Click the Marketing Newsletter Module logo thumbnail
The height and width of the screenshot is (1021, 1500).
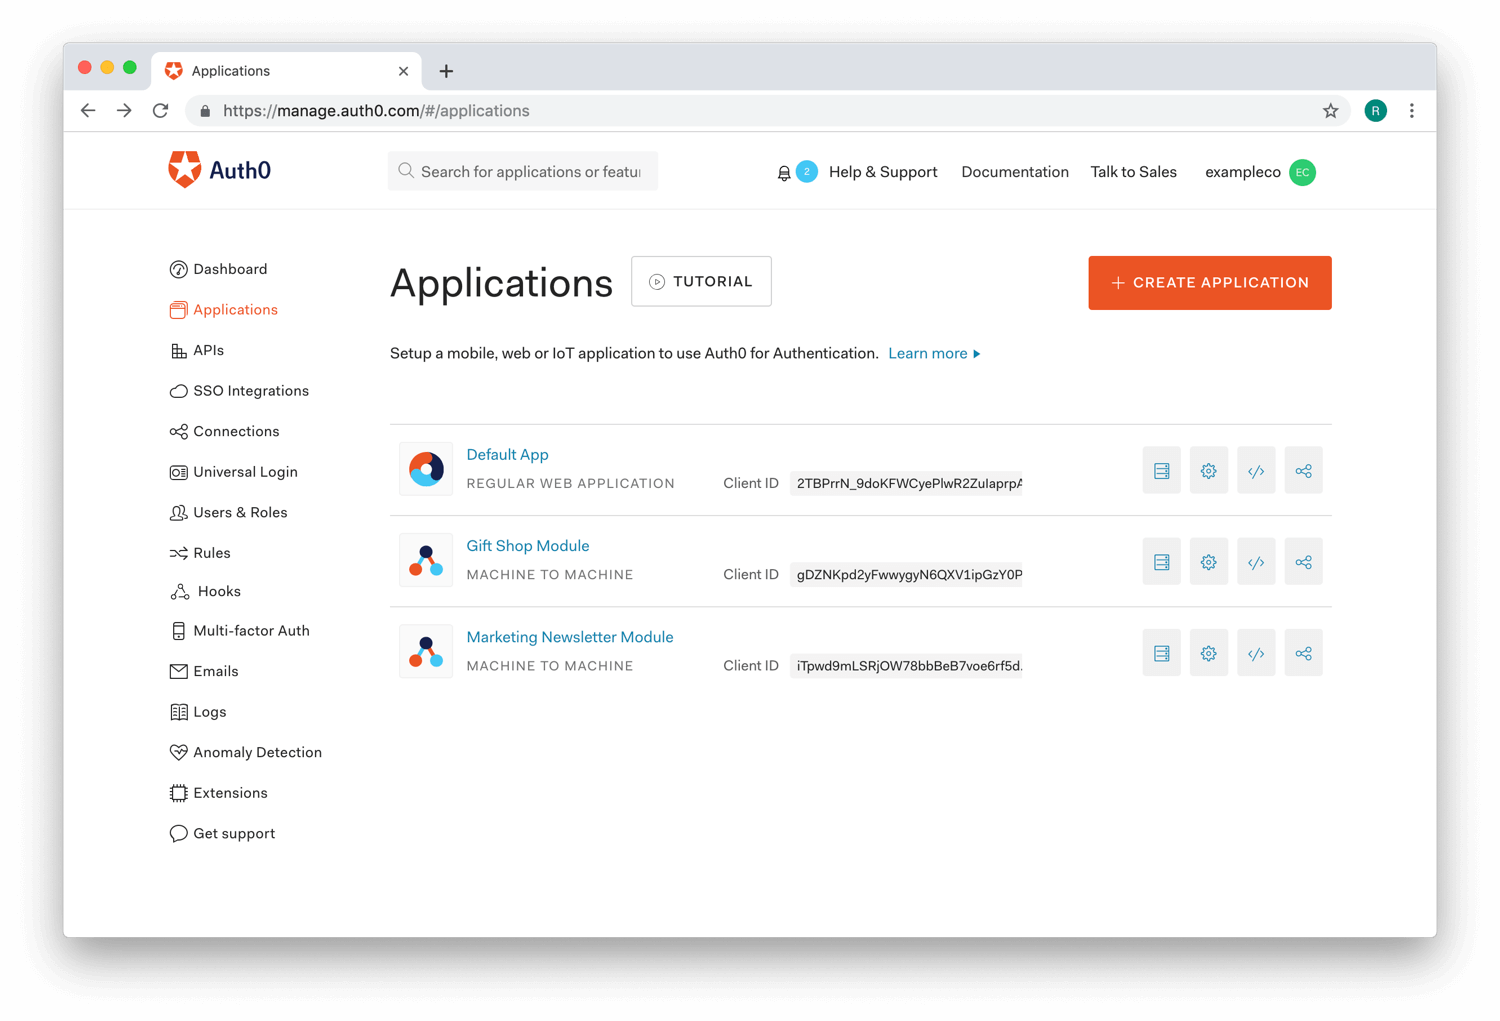pos(426,651)
